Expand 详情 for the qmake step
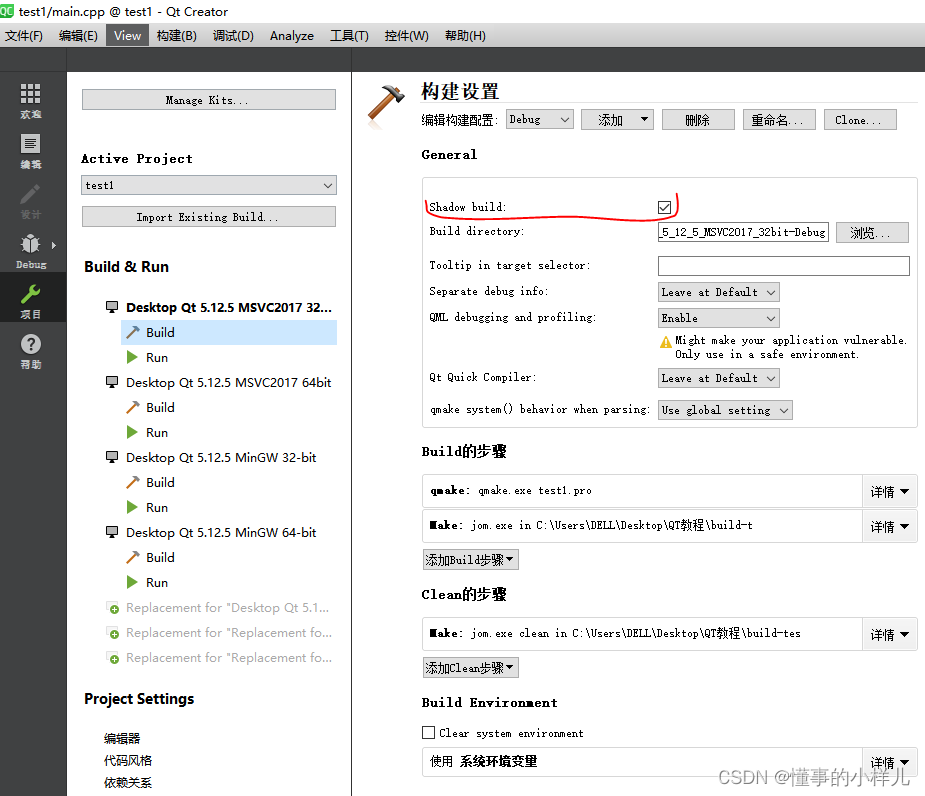Viewport: 925px width, 796px height. 889,492
